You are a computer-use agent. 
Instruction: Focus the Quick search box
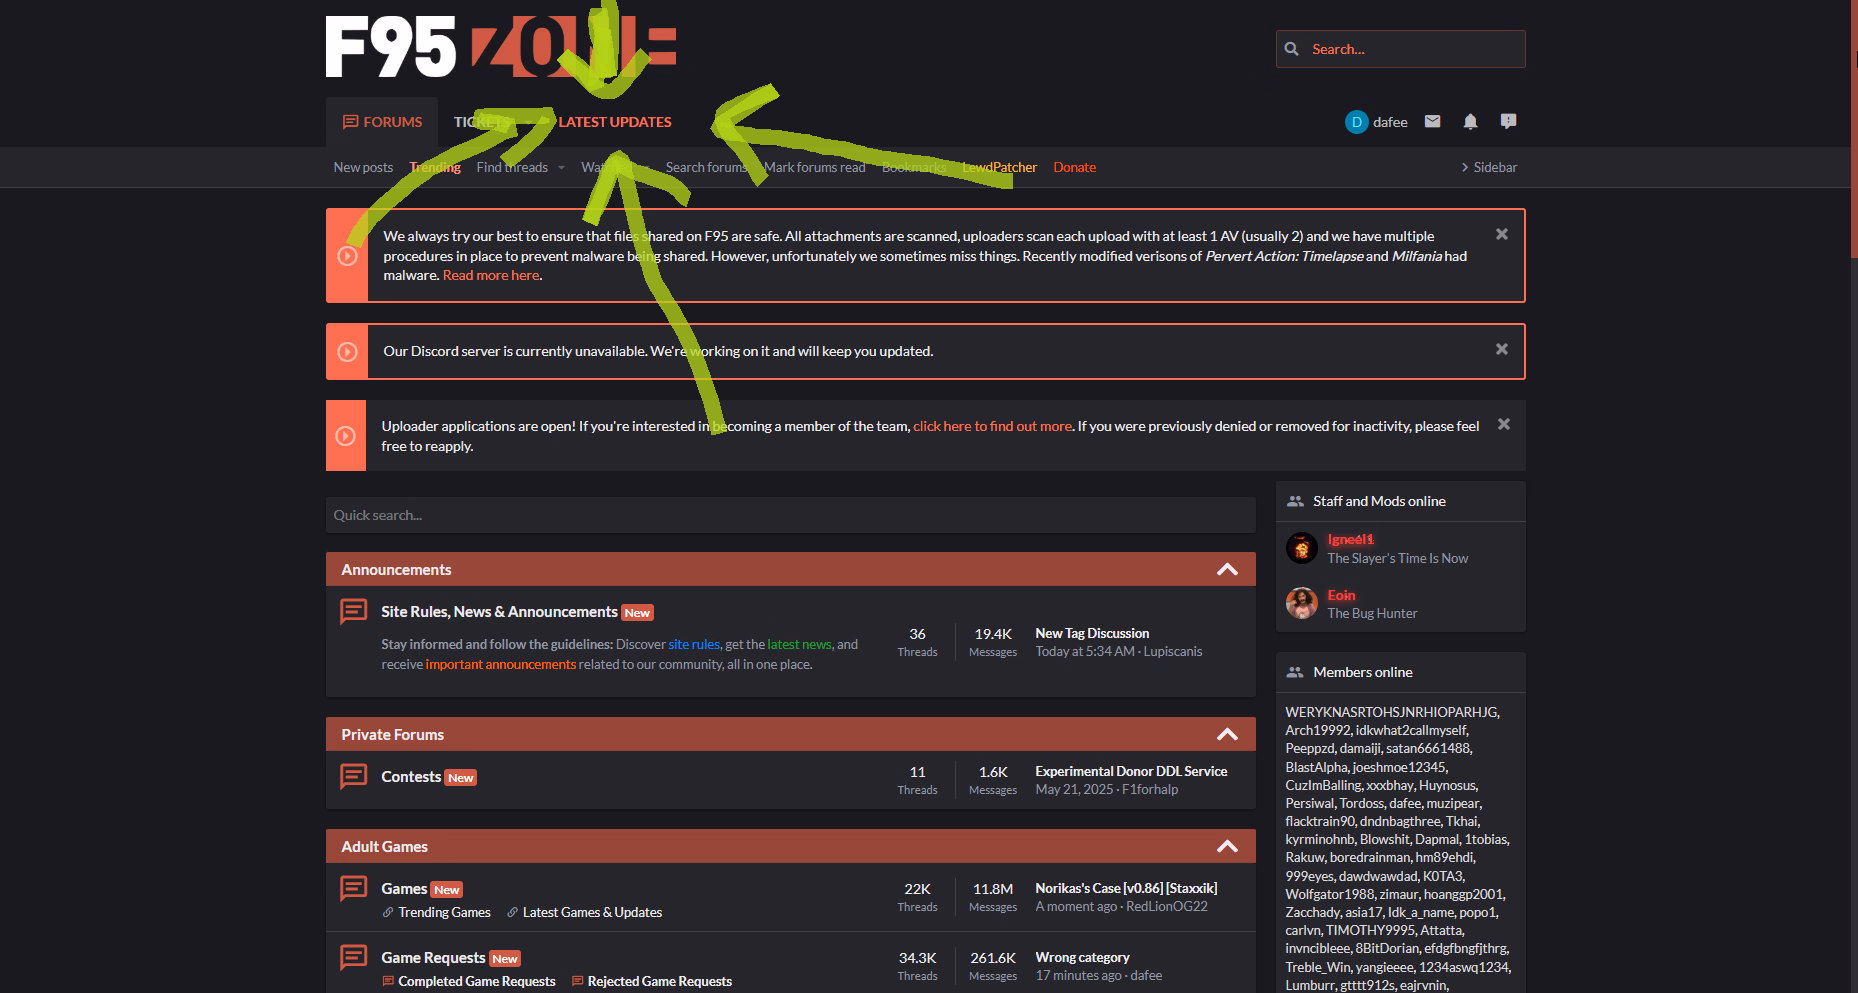tap(790, 515)
